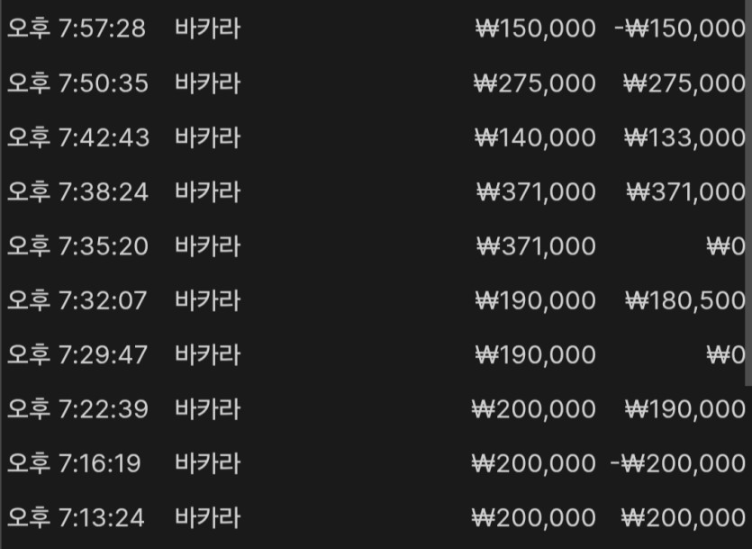Click the ₩190,000 result at 7:22:39

[x=685, y=408]
